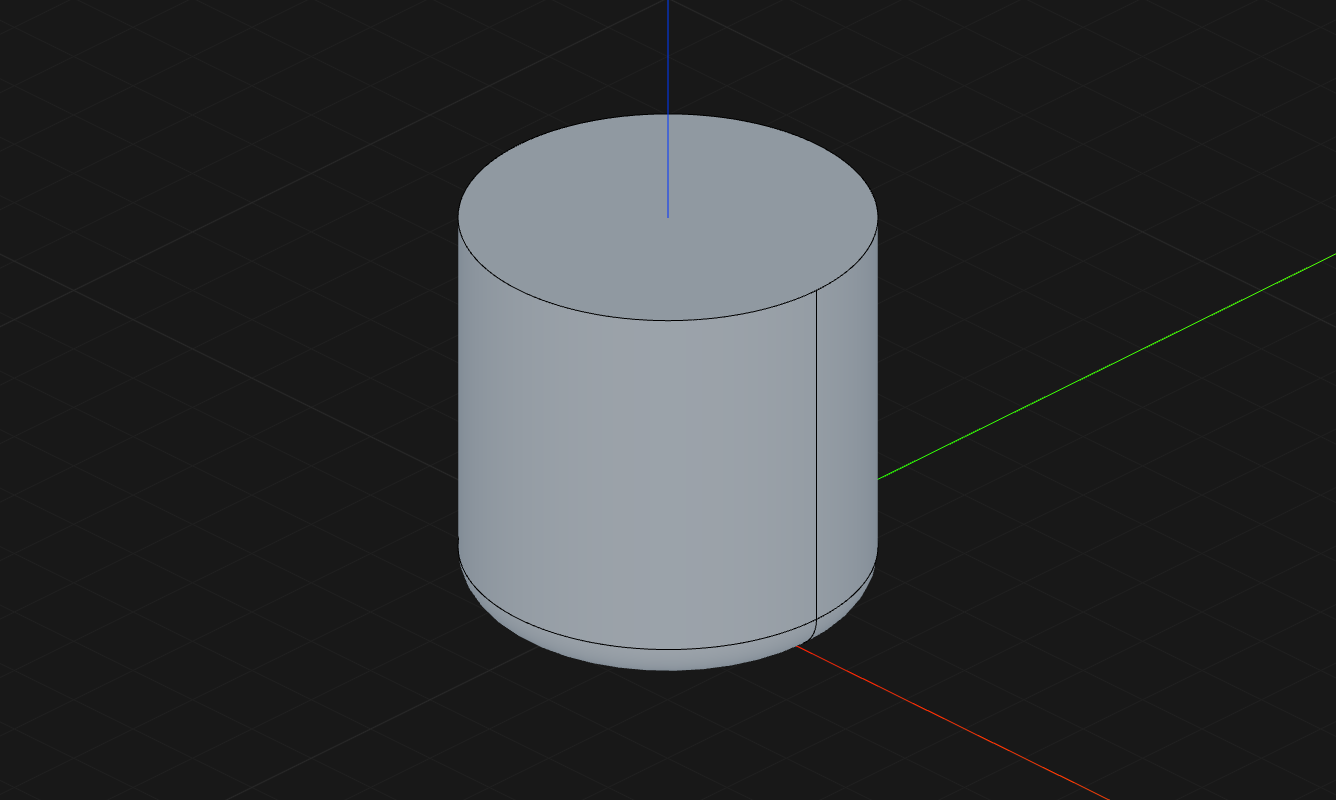The image size is (1336, 800).
Task: Click the green Y axis line
Action: coord(1100,368)
